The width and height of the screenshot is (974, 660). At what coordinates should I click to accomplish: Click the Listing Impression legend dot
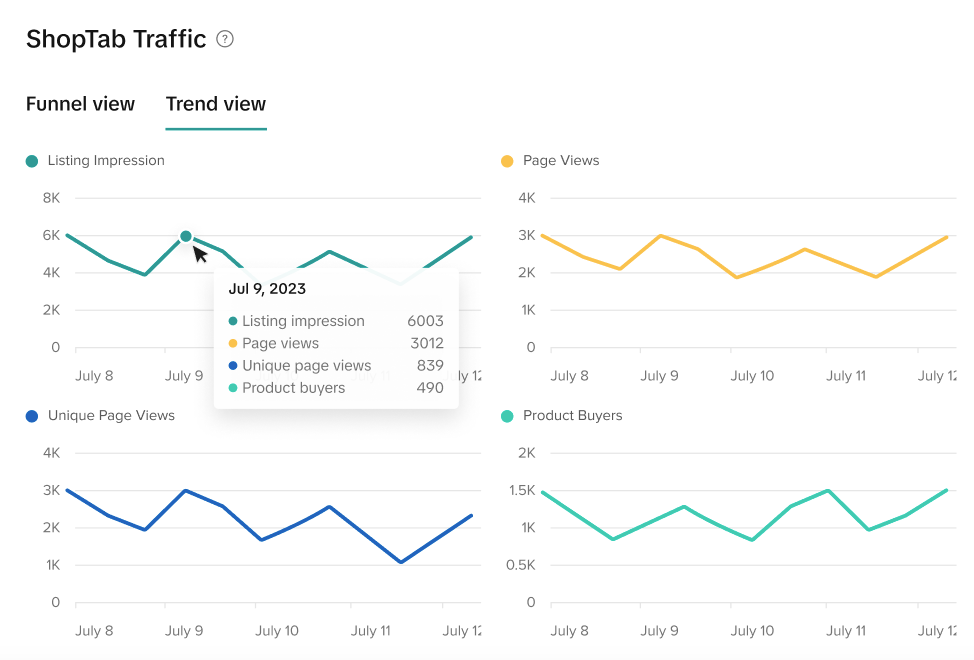point(32,161)
